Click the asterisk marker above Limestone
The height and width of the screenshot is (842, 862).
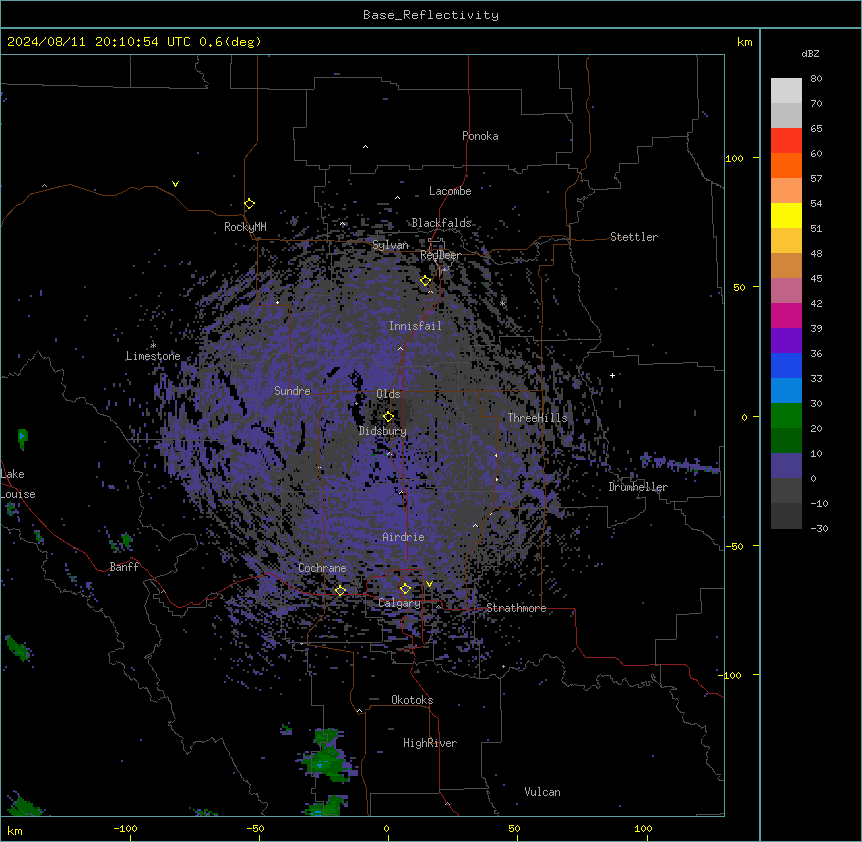tap(153, 346)
